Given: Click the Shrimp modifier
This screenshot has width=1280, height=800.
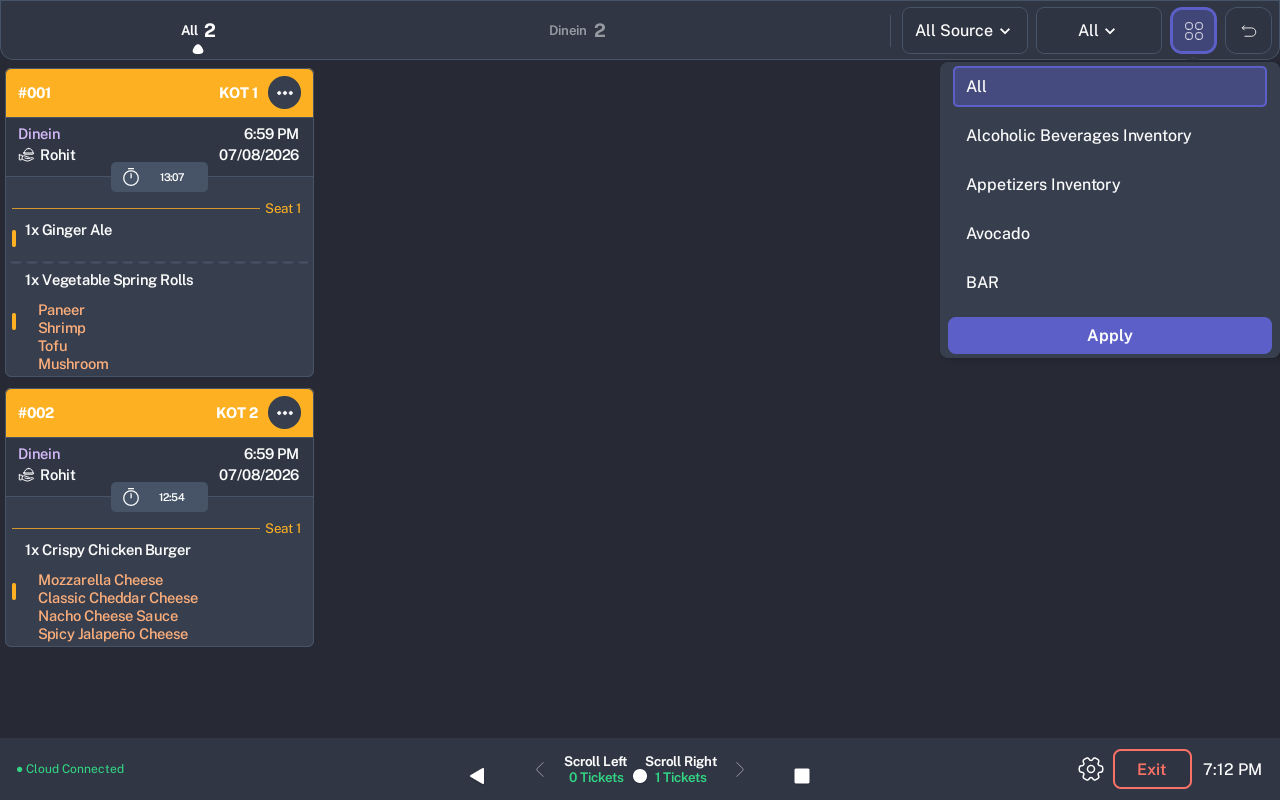Looking at the screenshot, I should tap(62, 328).
